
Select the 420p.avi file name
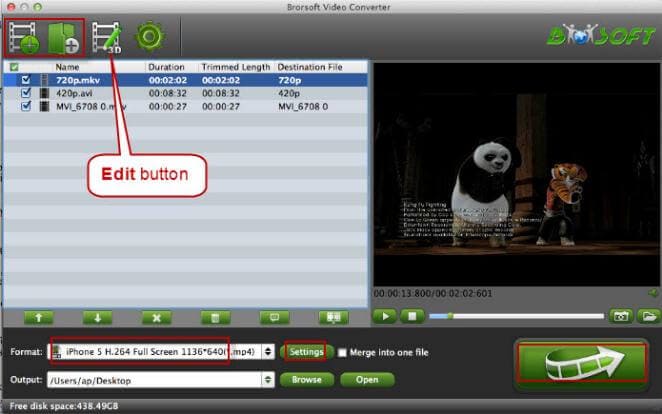pyautogui.click(x=74, y=93)
